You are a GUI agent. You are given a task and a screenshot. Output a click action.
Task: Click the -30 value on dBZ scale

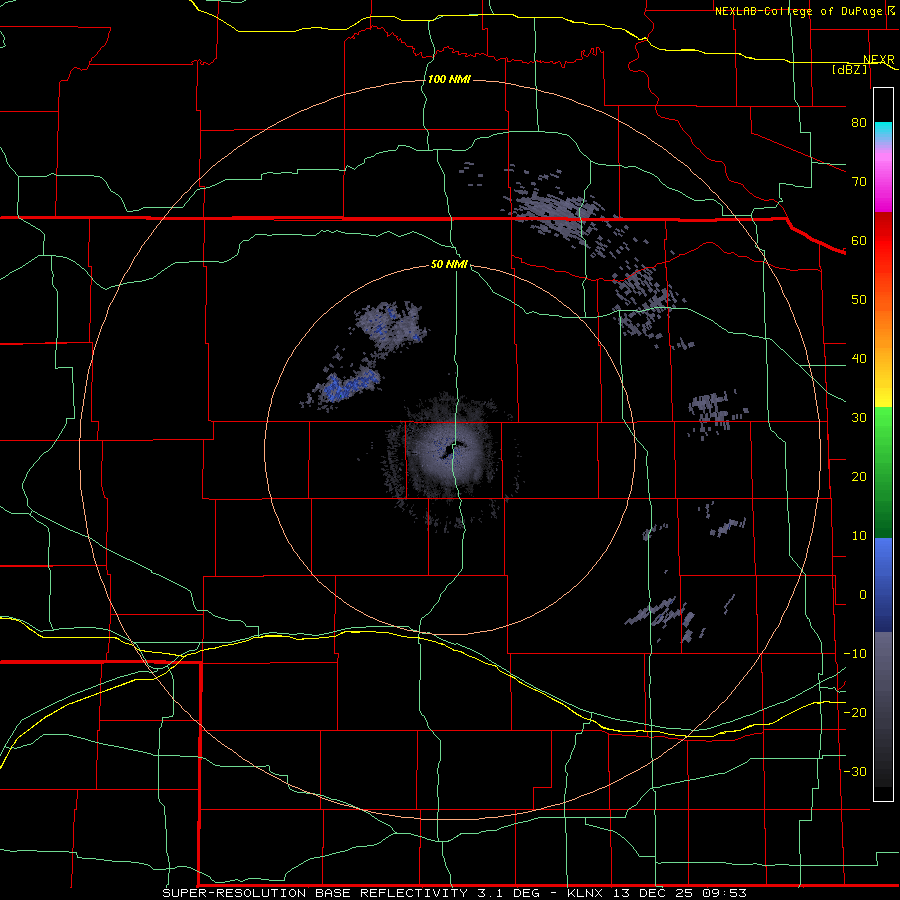tap(855, 772)
